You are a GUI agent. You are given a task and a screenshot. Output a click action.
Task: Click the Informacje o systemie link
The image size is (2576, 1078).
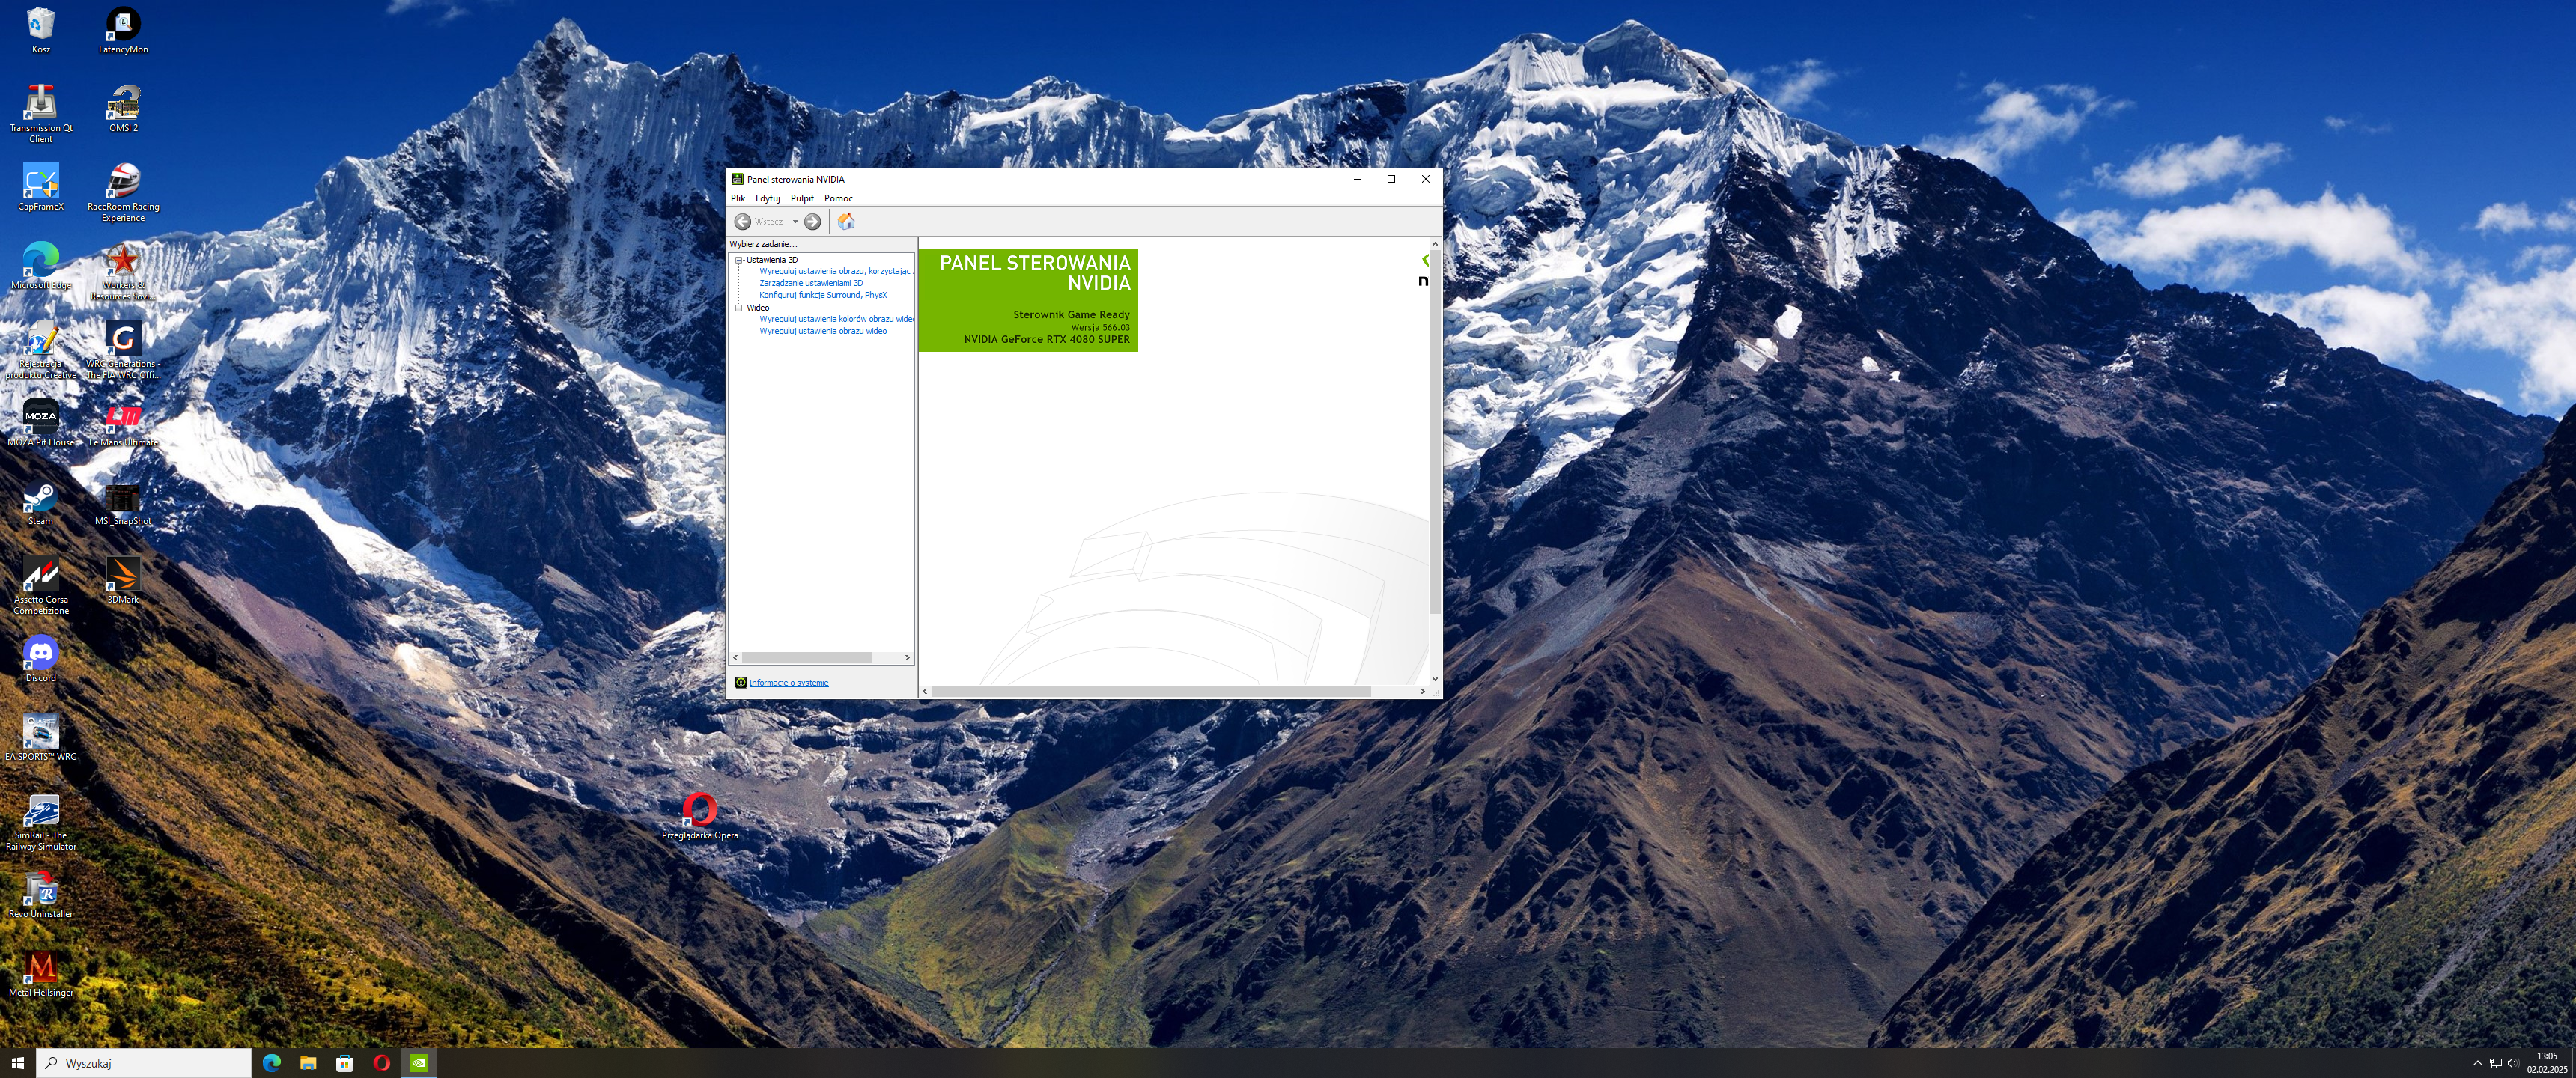coord(788,683)
